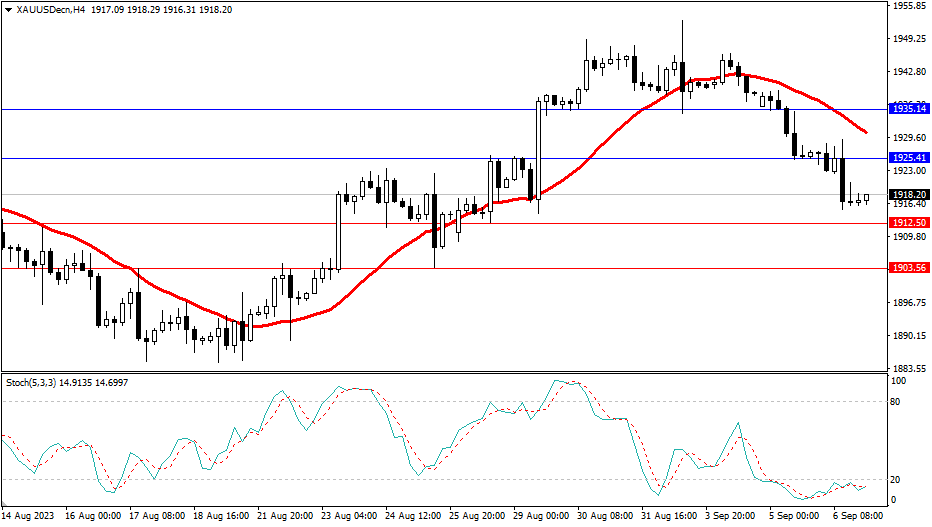Click the Stoch(5,3,3) indicator label
The height and width of the screenshot is (527, 932).
(x=28, y=382)
